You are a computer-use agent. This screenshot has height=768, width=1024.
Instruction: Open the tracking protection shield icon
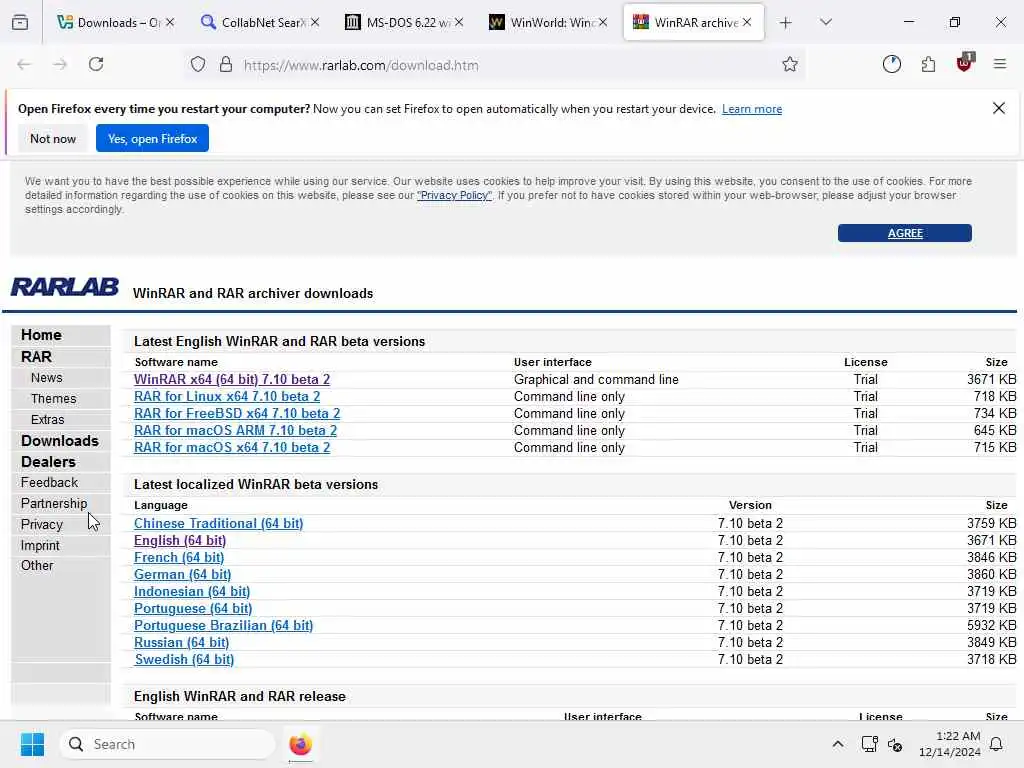pyautogui.click(x=198, y=64)
